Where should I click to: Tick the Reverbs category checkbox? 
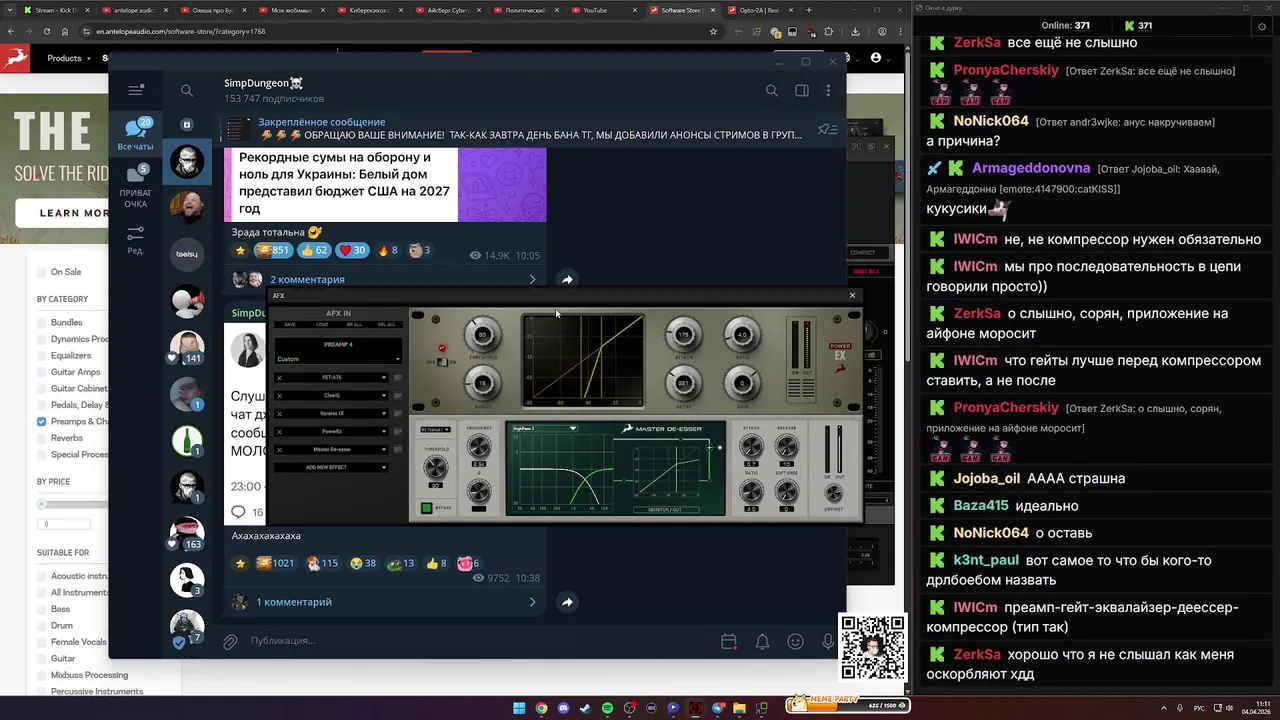pyautogui.click(x=42, y=438)
